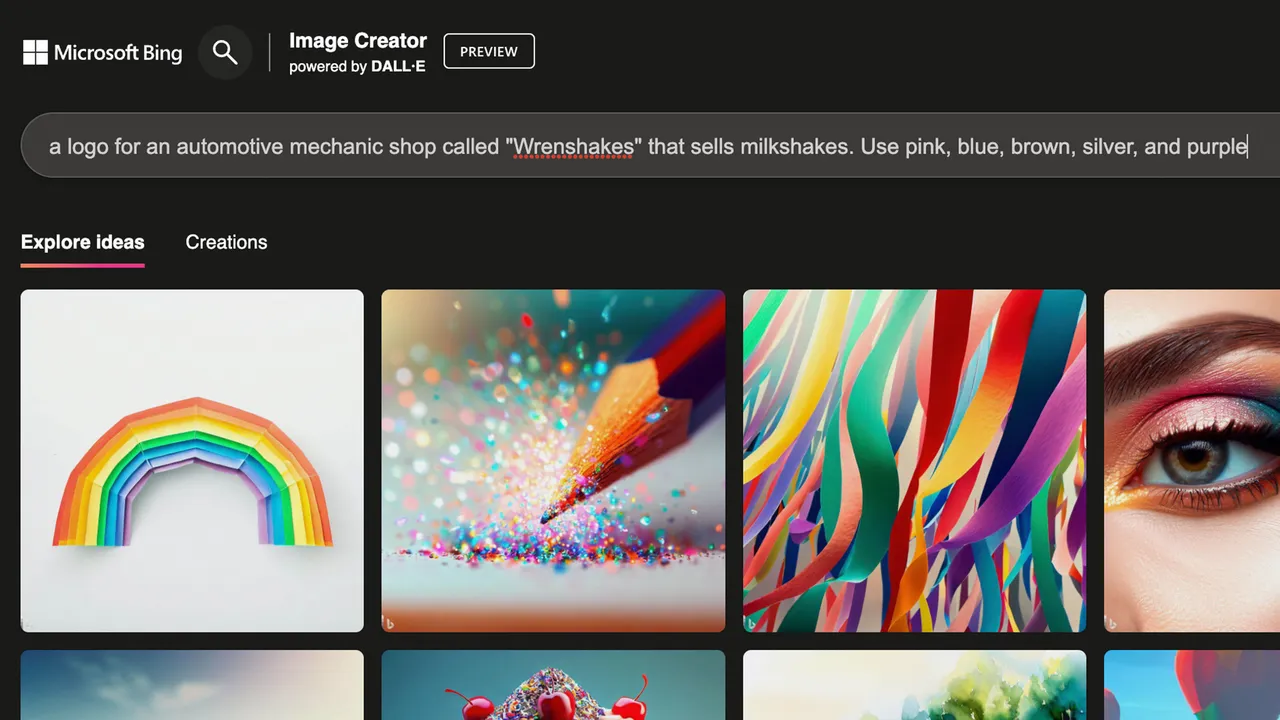Focus the Wrenshakes logo prompt field
Screen dimensions: 1280x720
coord(650,146)
